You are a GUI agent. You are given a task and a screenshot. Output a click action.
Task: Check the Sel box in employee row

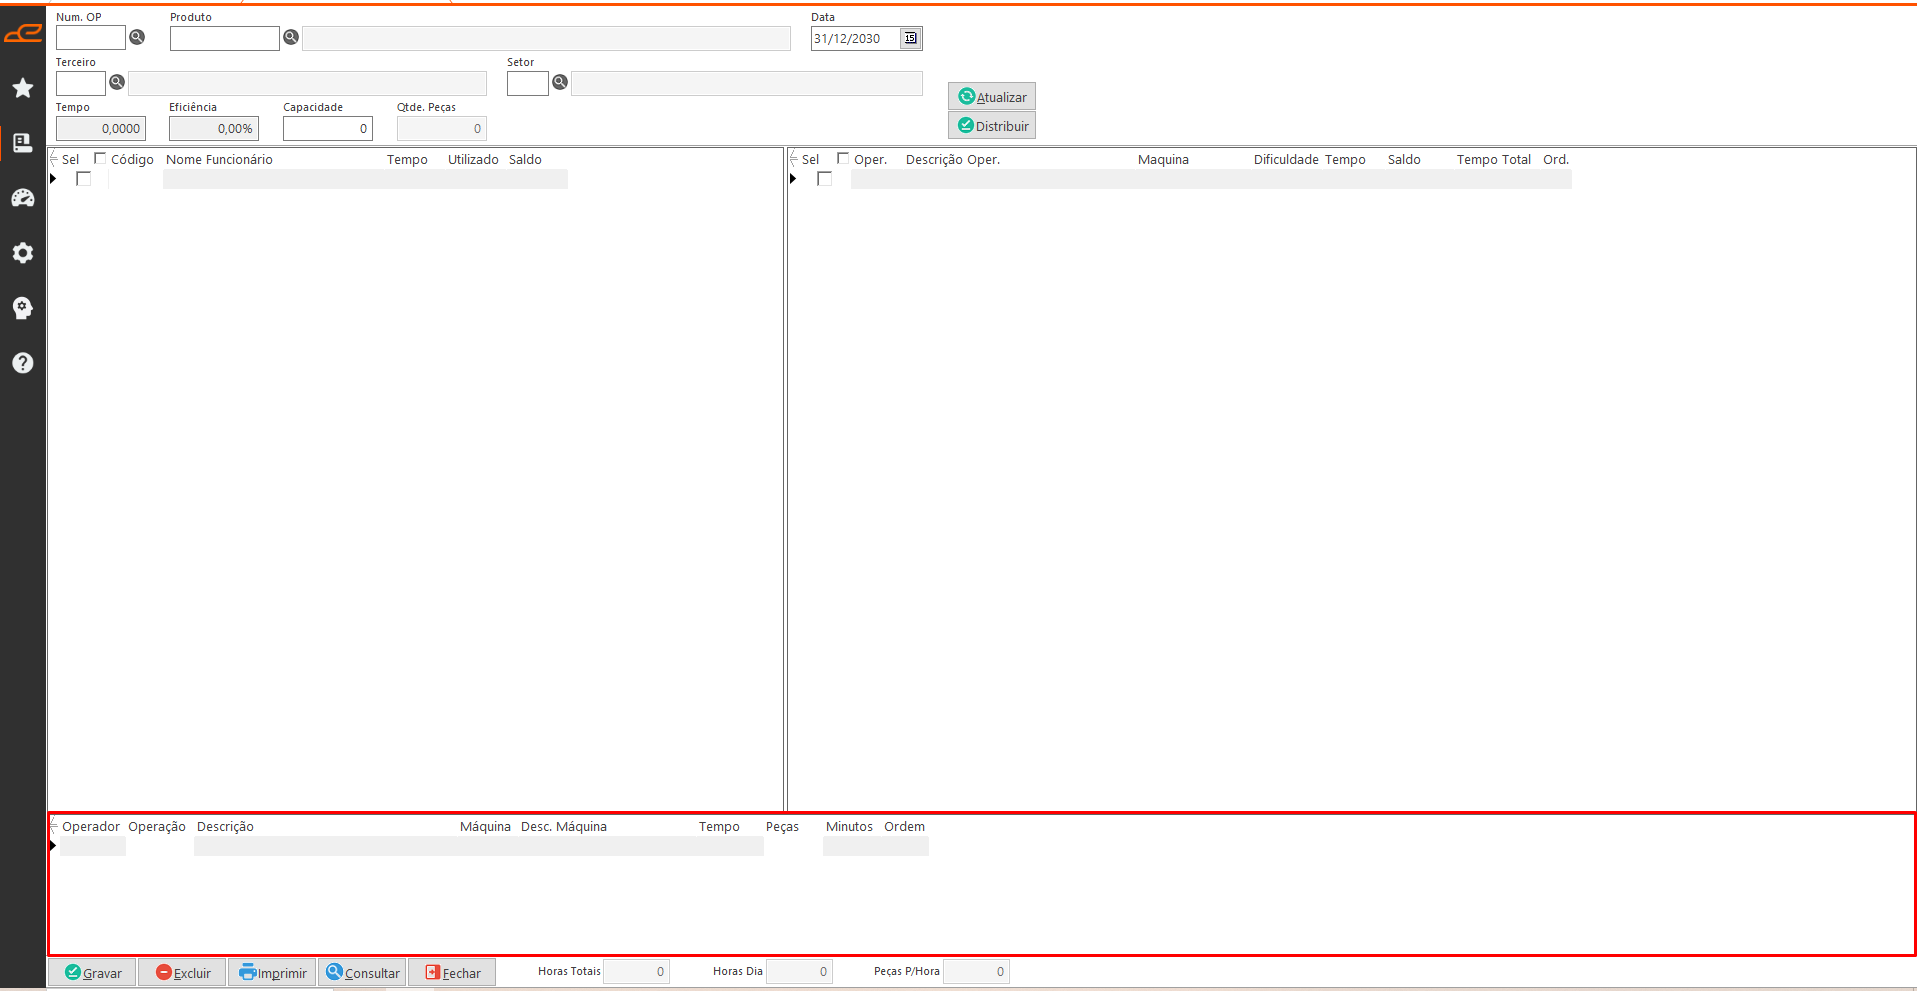[x=84, y=179]
